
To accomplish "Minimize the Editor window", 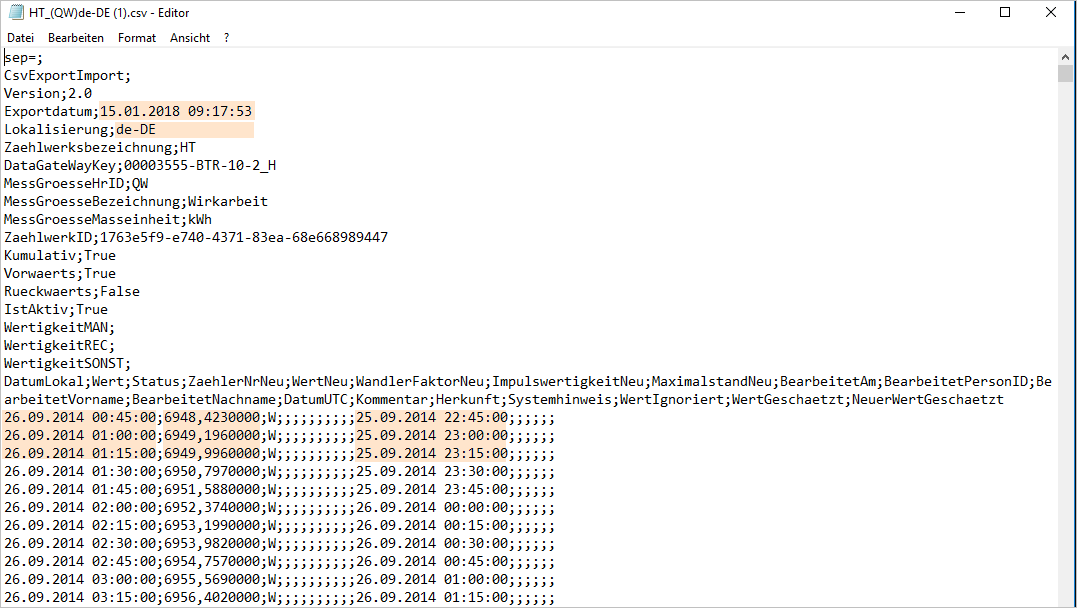I will [x=960, y=12].
